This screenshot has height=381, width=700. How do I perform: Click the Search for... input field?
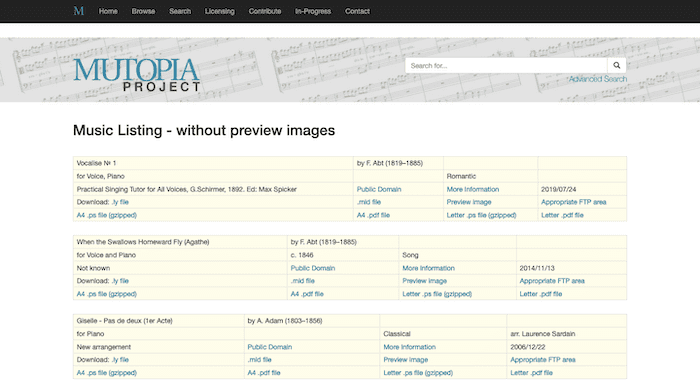coord(506,65)
